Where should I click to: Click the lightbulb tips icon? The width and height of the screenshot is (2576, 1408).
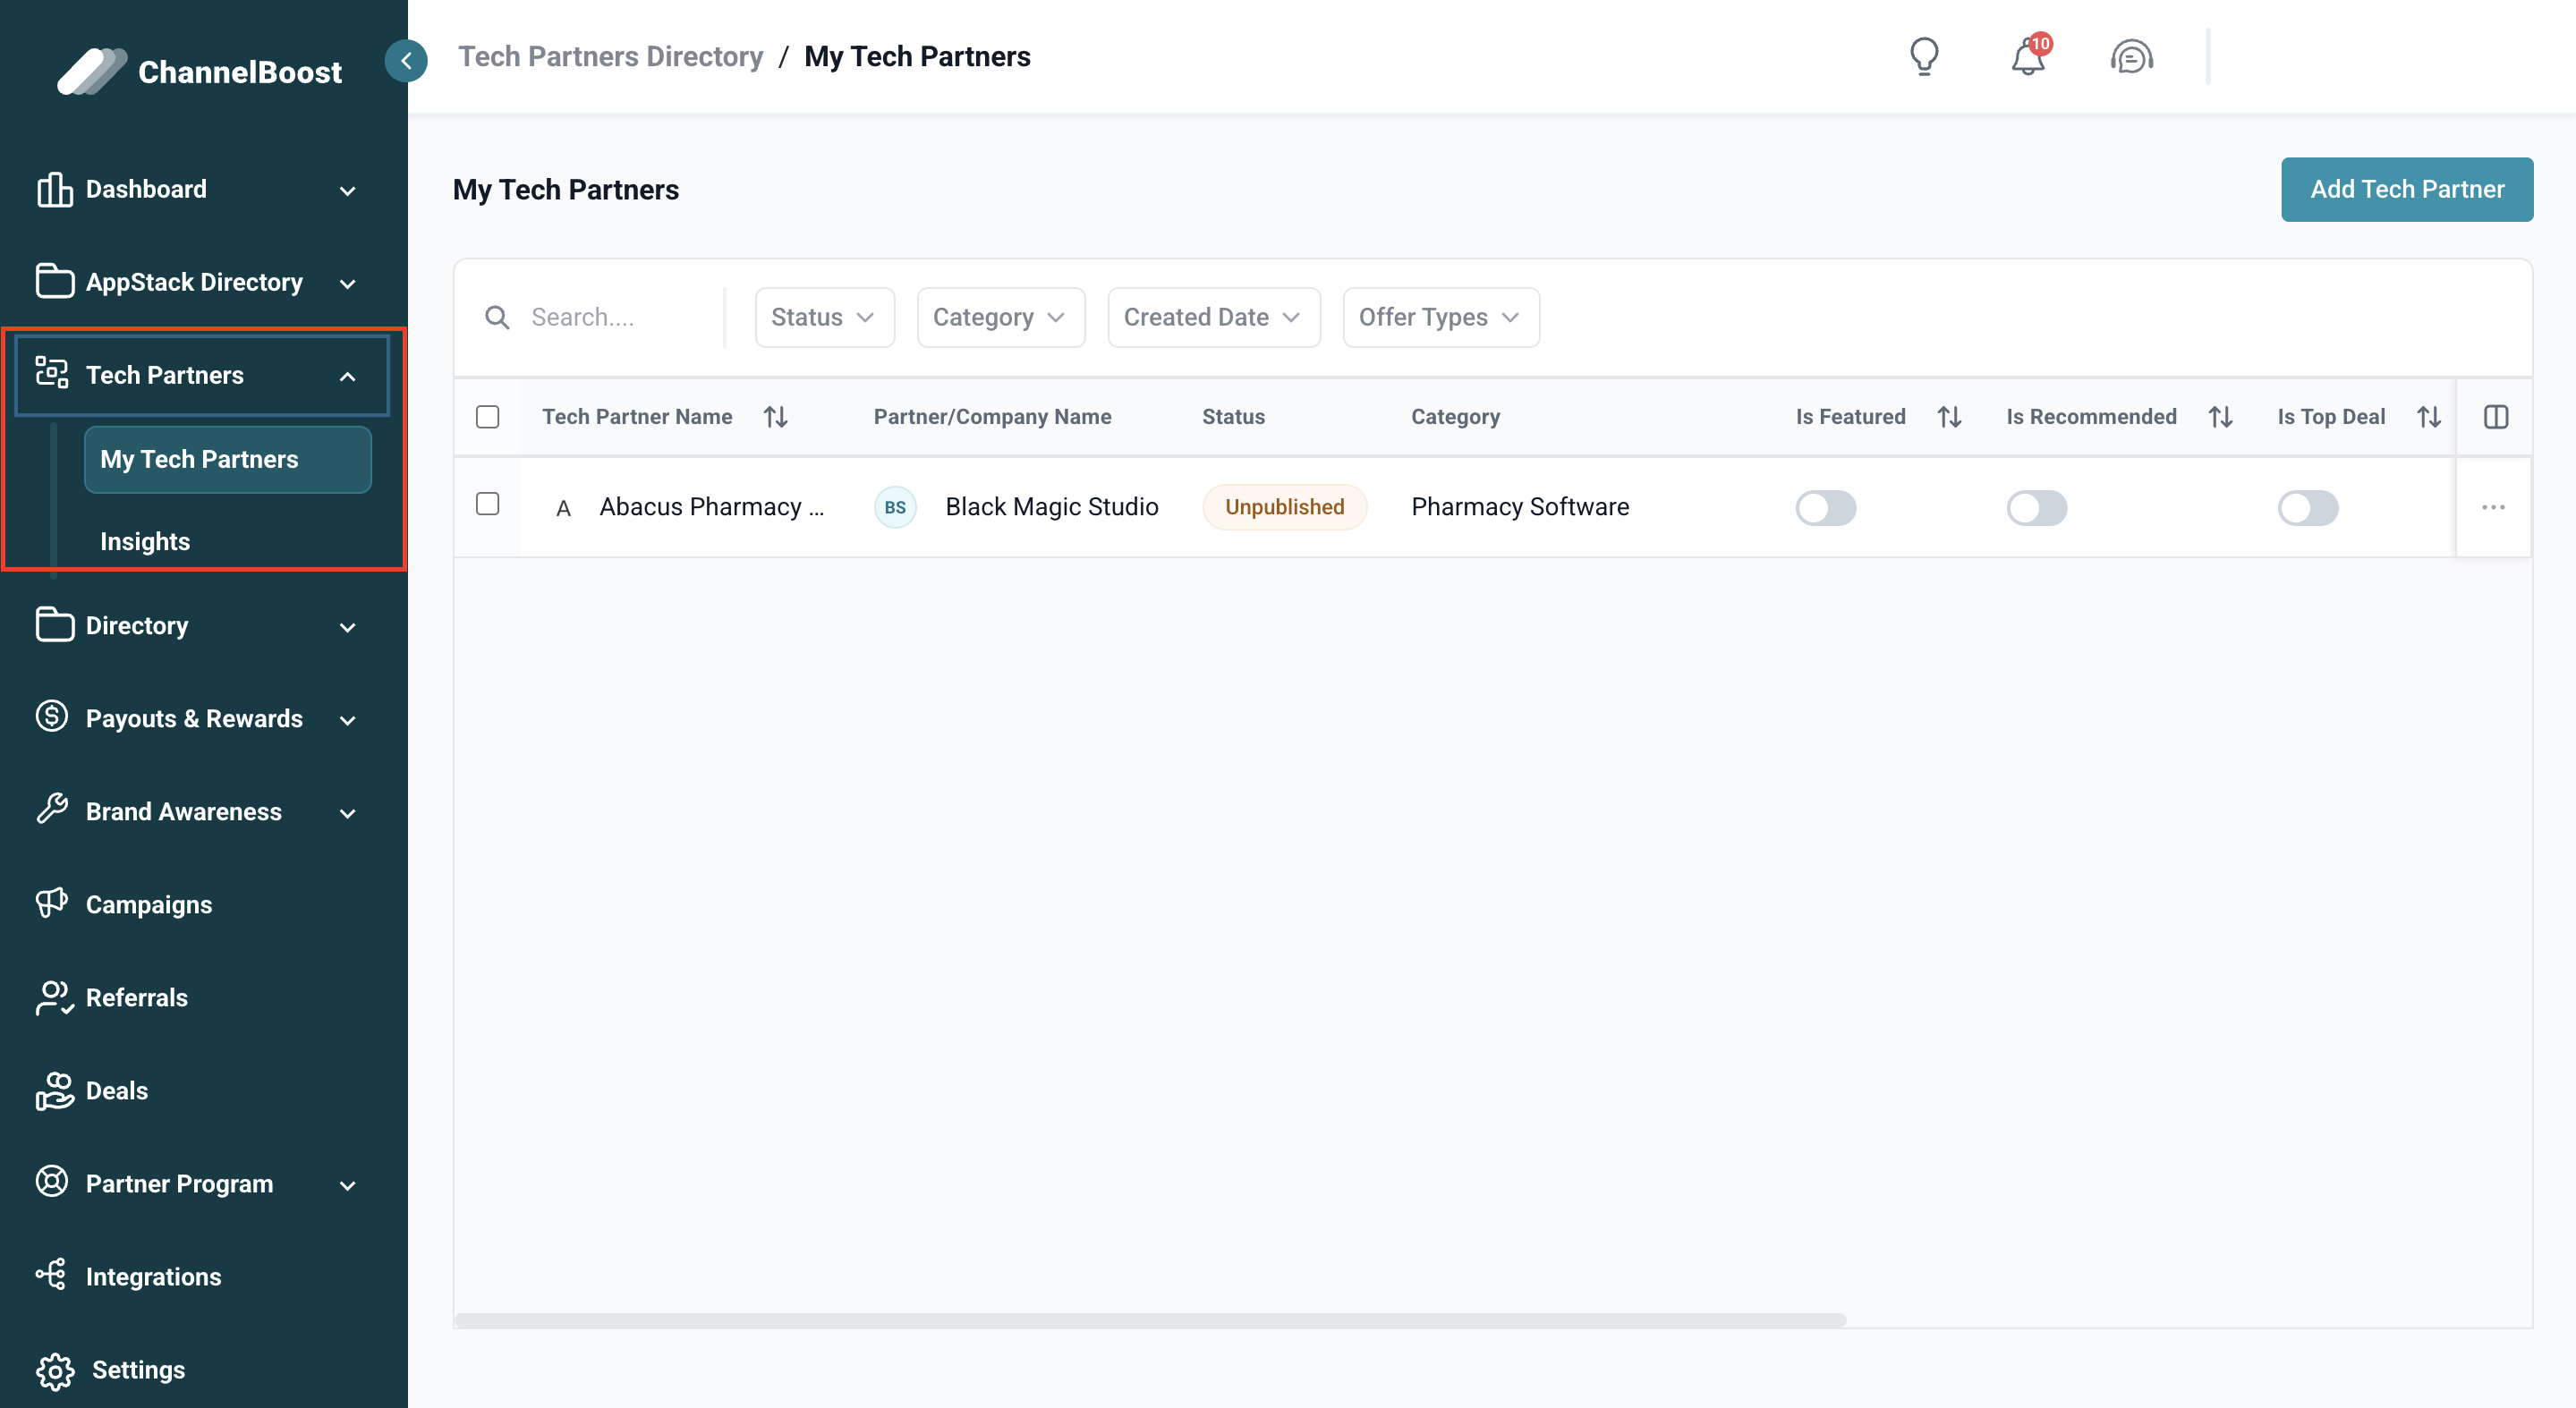1923,57
